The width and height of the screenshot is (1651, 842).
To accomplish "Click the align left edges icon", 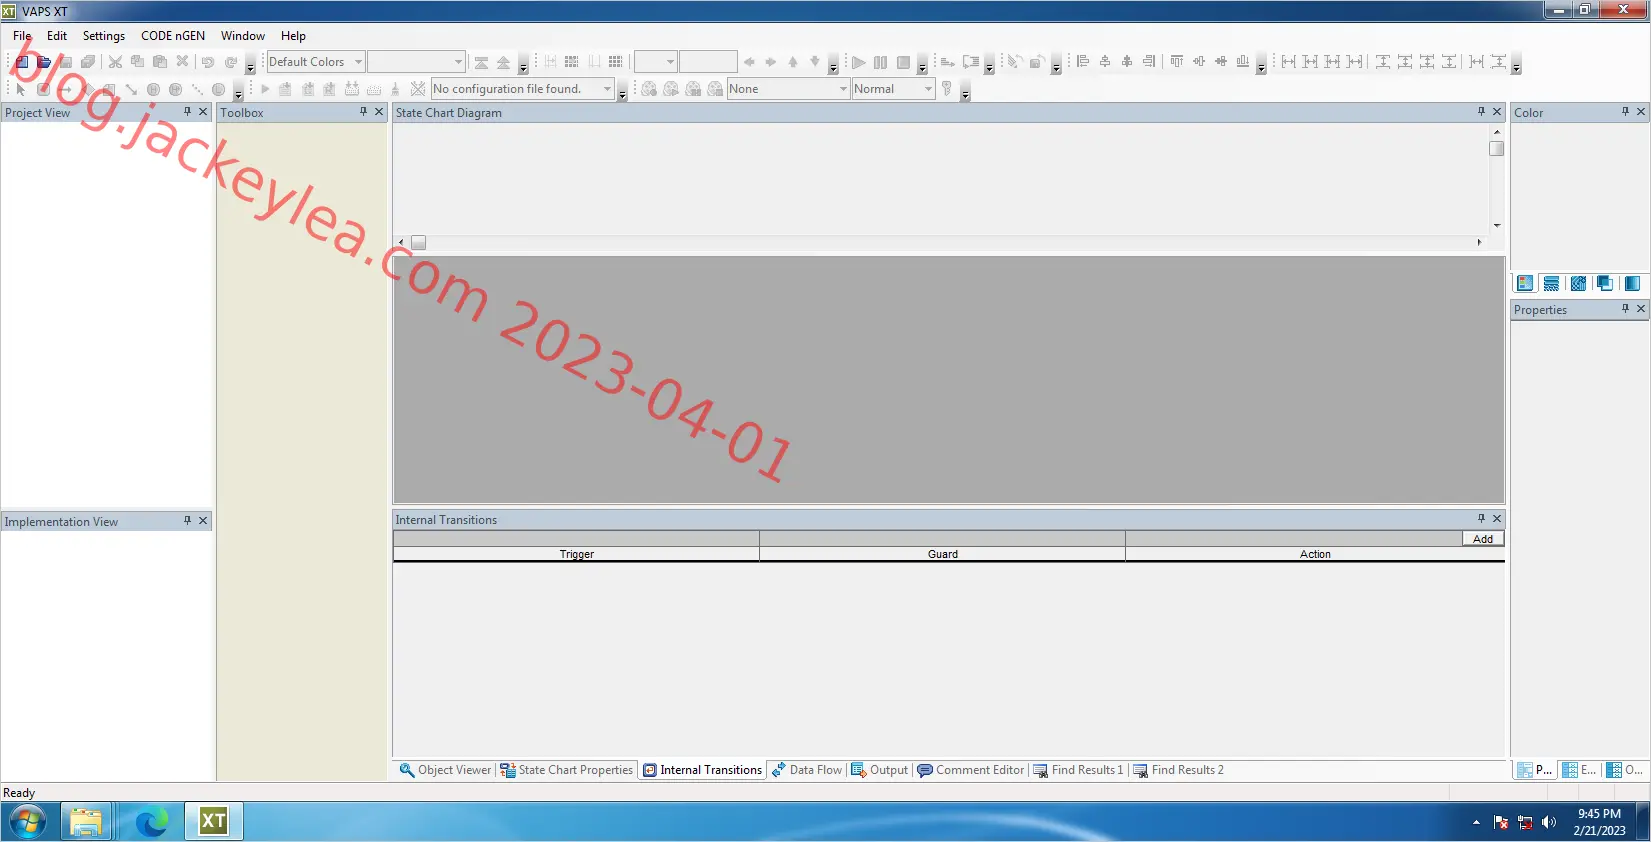I will pyautogui.click(x=1083, y=62).
